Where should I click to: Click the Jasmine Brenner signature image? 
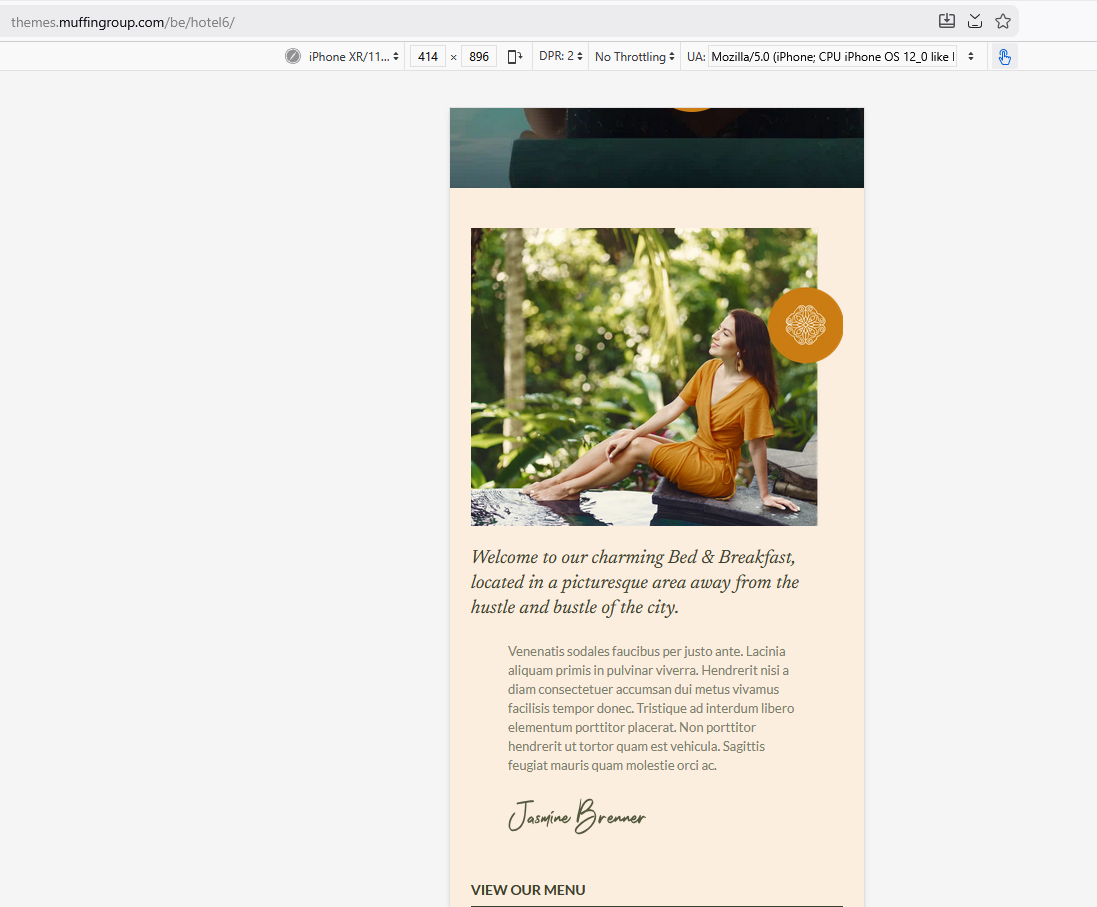(576, 816)
